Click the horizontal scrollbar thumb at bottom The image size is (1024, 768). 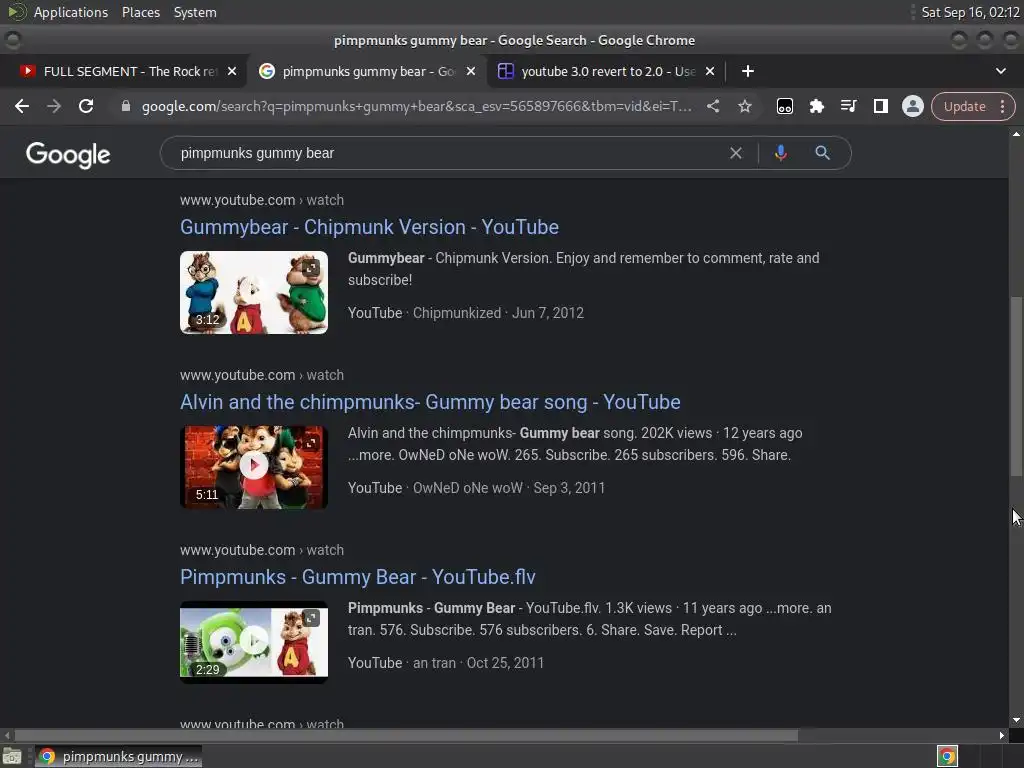click(x=406, y=735)
